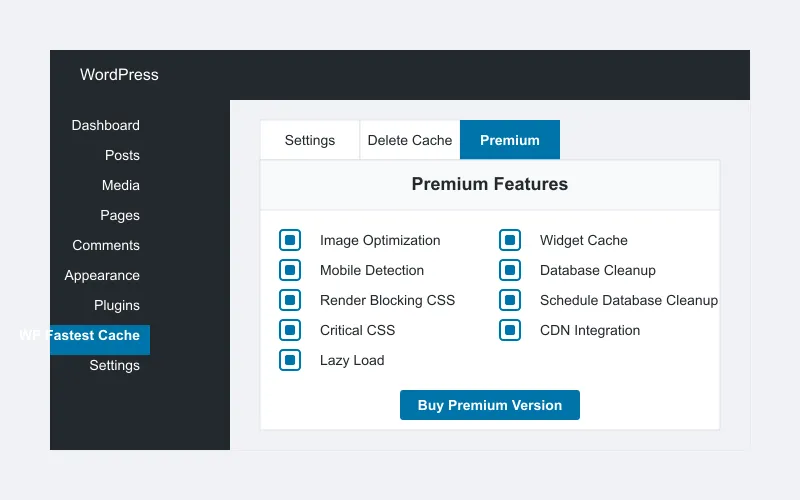The image size is (800, 500).
Task: Click the Mobile Detection label
Action: pos(372,270)
